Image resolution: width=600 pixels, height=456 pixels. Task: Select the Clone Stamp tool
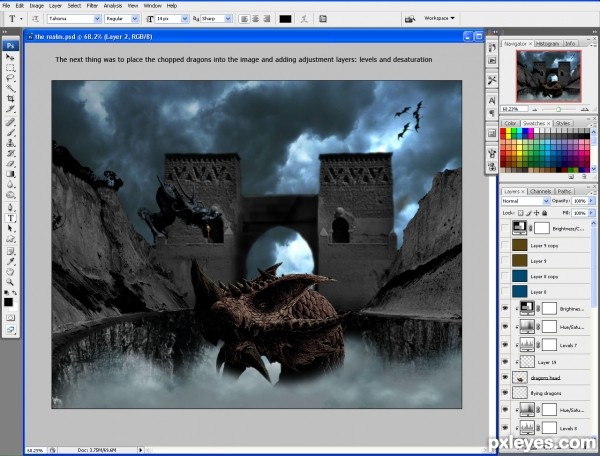pos(10,143)
